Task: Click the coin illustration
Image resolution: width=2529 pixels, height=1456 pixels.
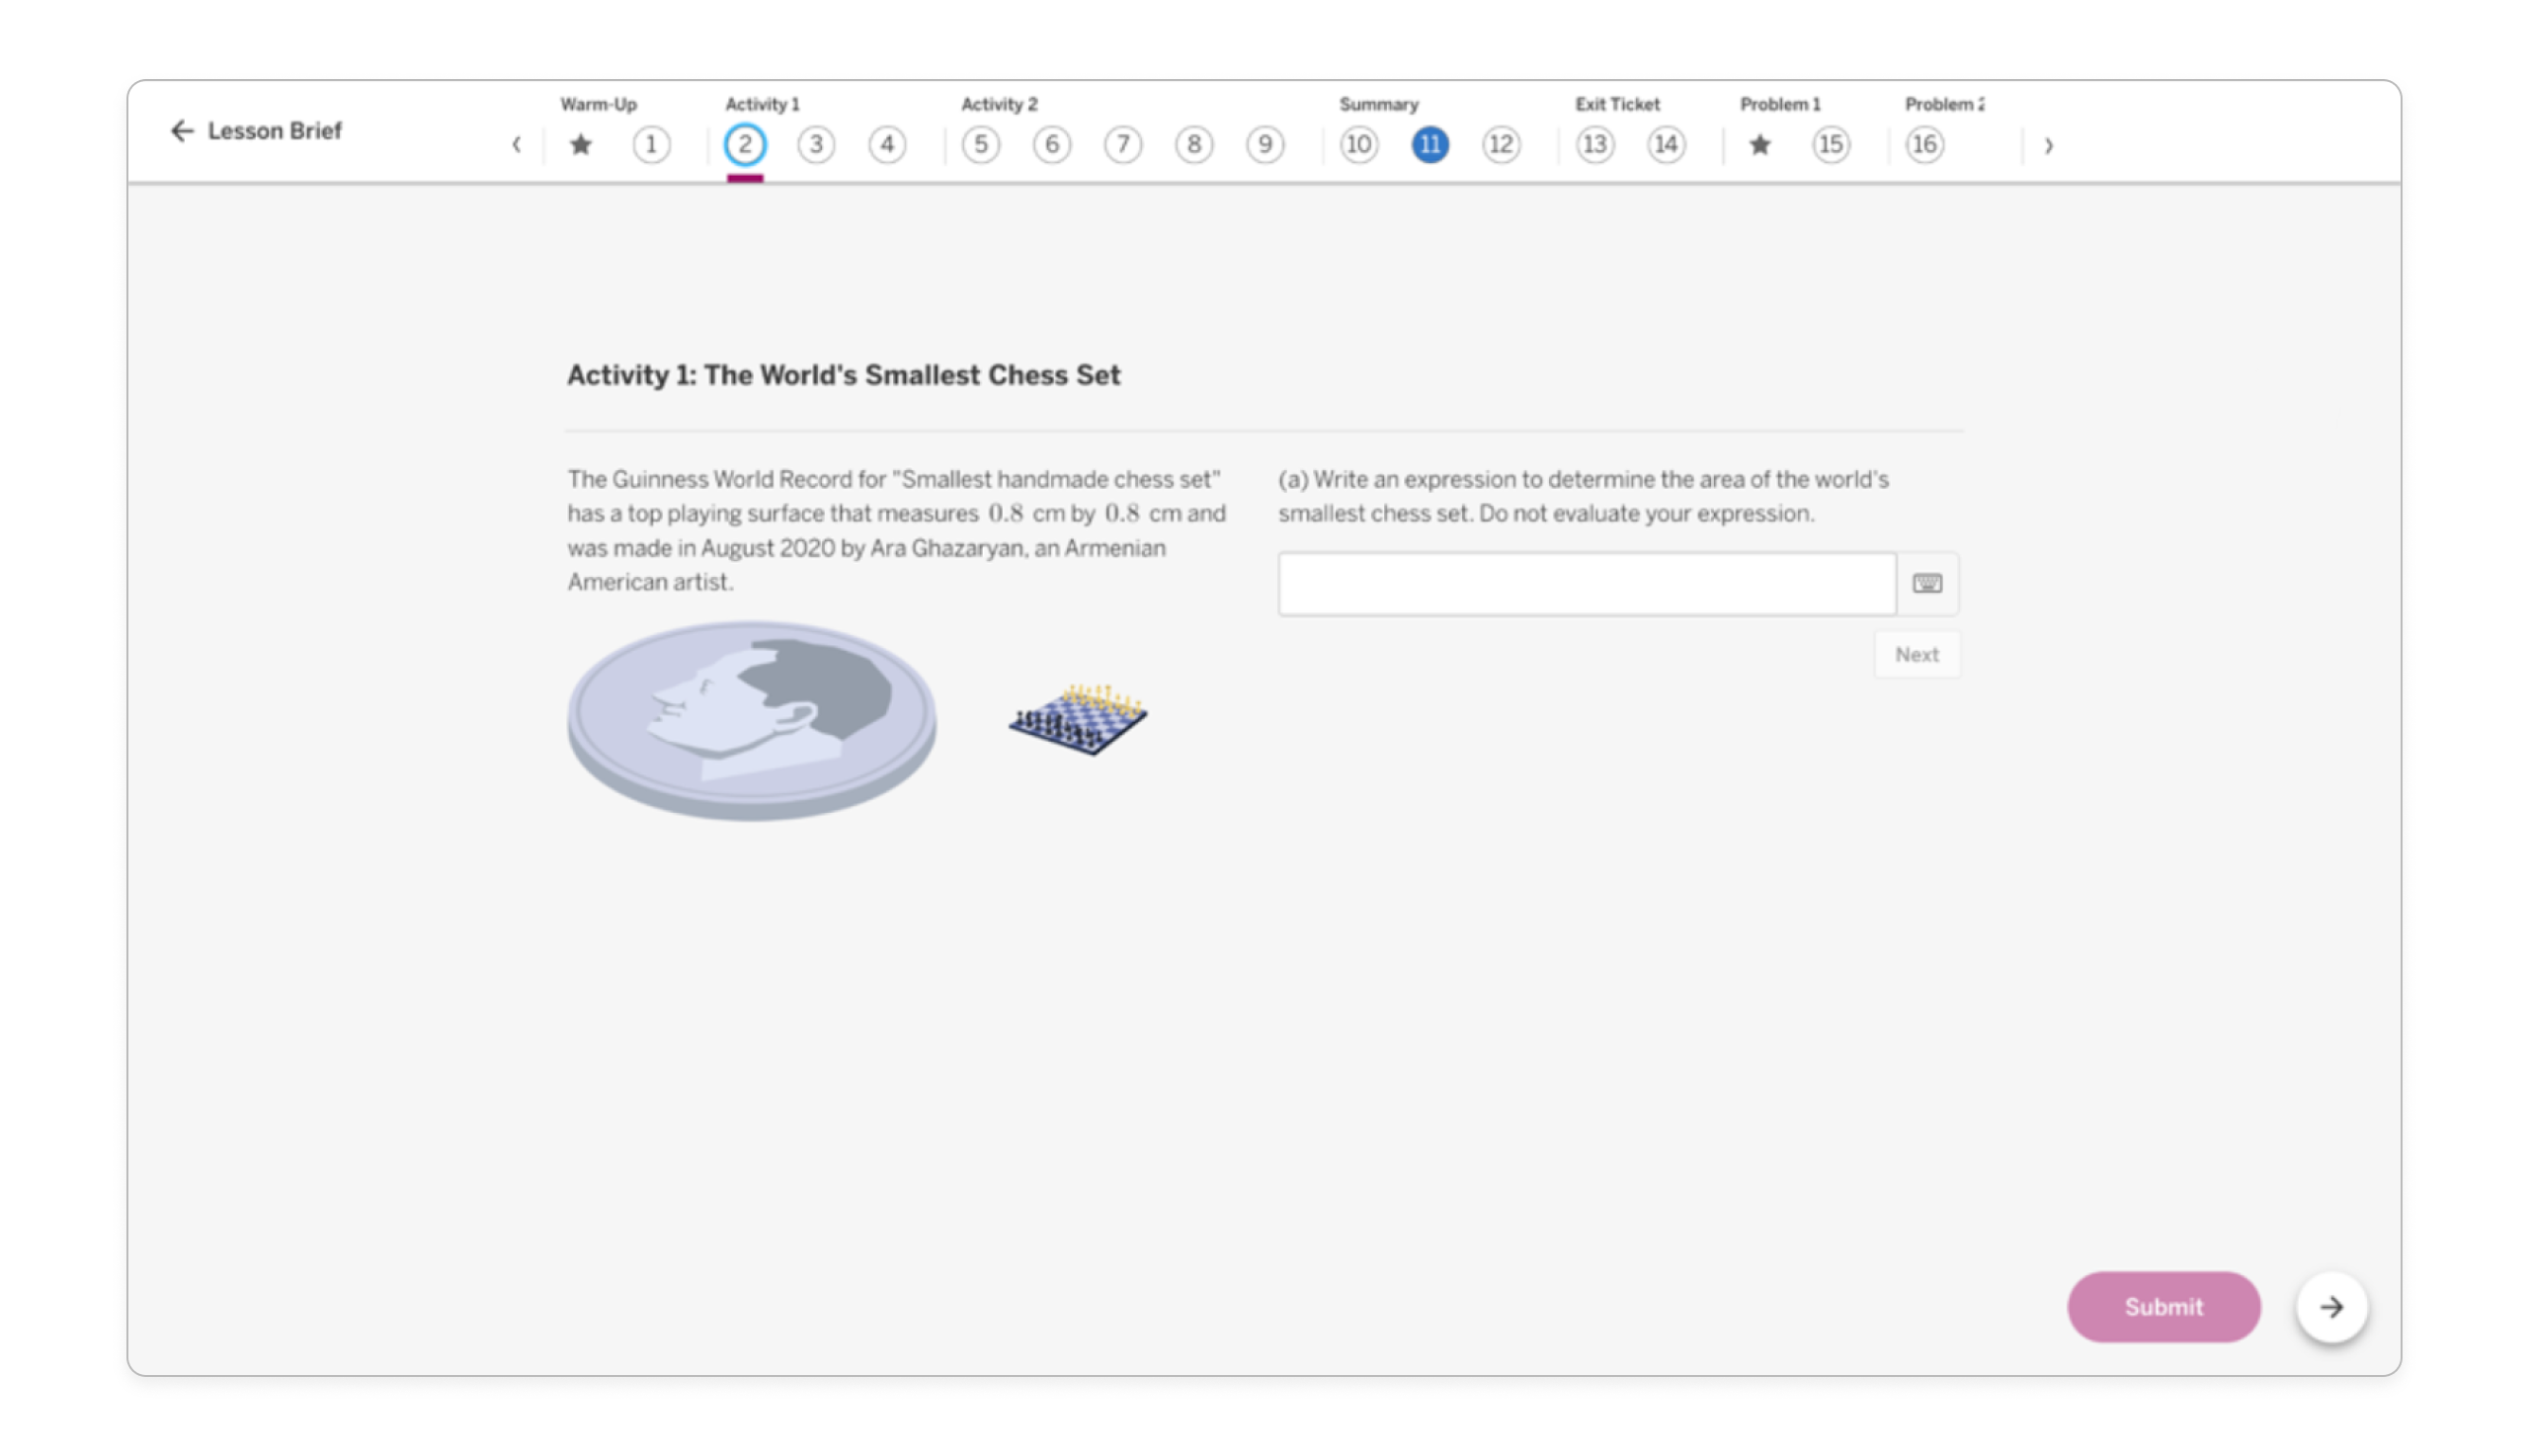Action: [x=752, y=721]
